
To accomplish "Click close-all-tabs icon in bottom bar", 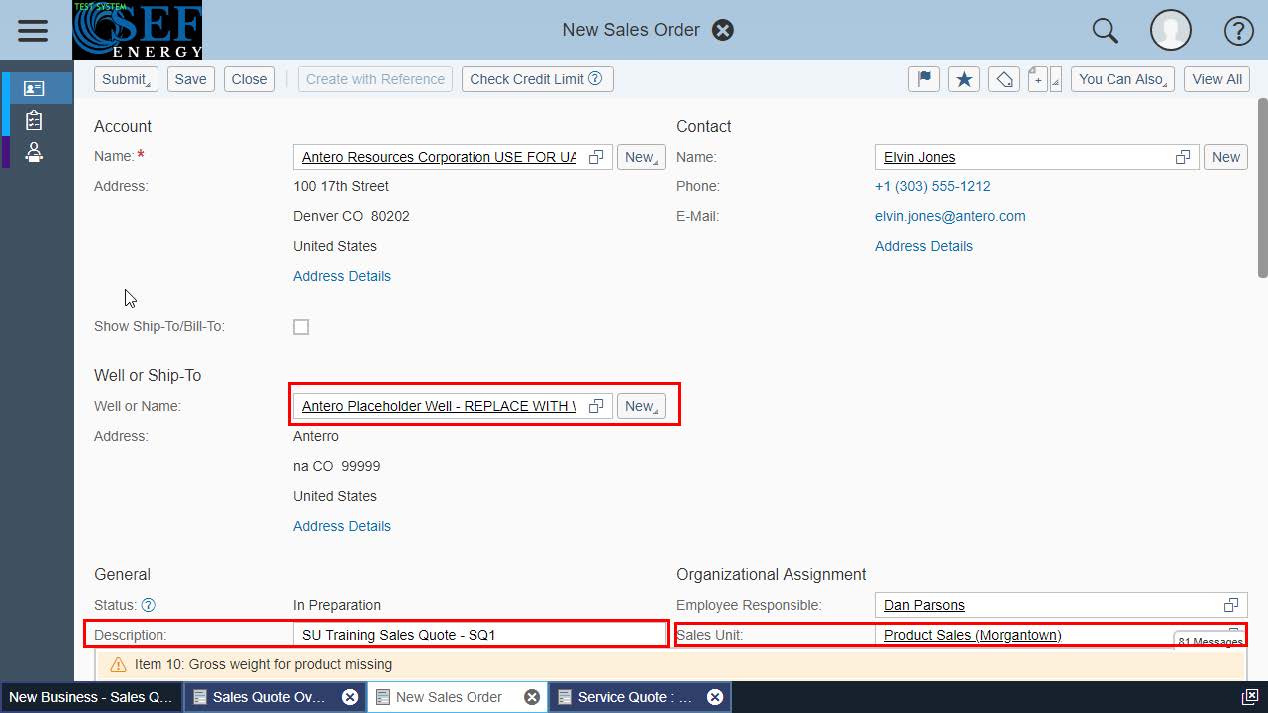I will tap(1250, 697).
